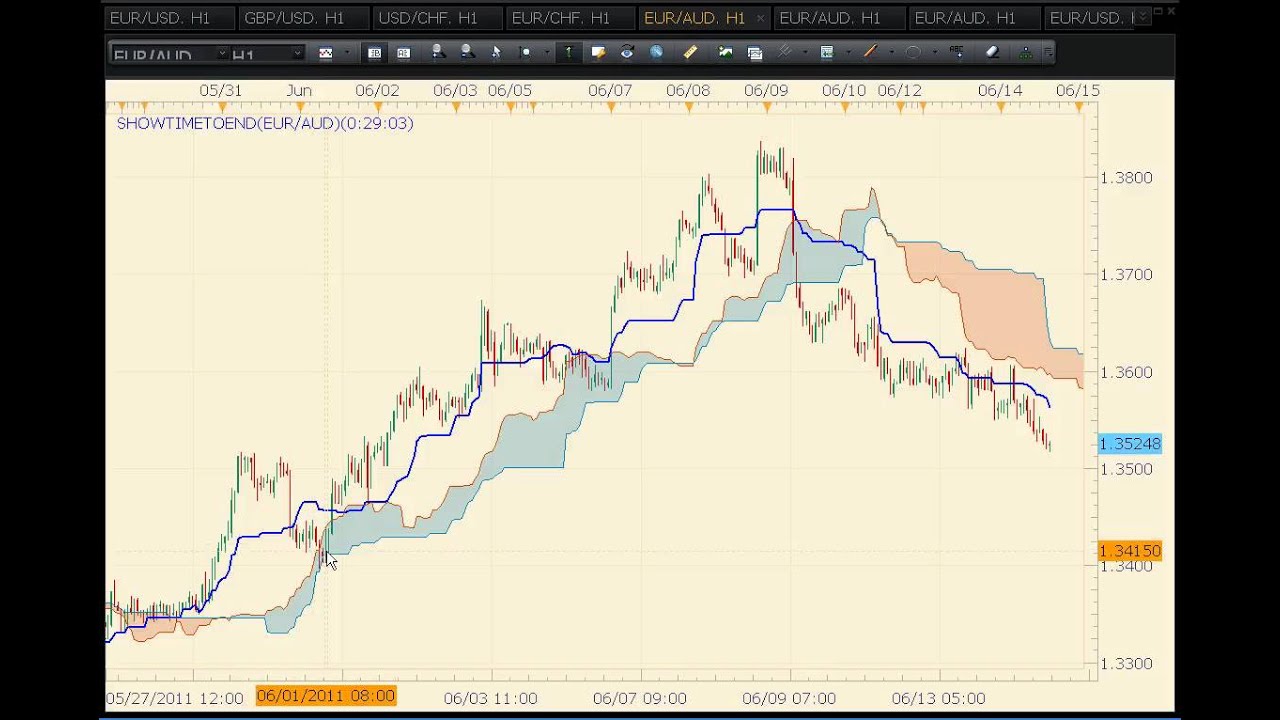
Task: Open the toolbar overflow options at far right
Action: coord(1047,53)
